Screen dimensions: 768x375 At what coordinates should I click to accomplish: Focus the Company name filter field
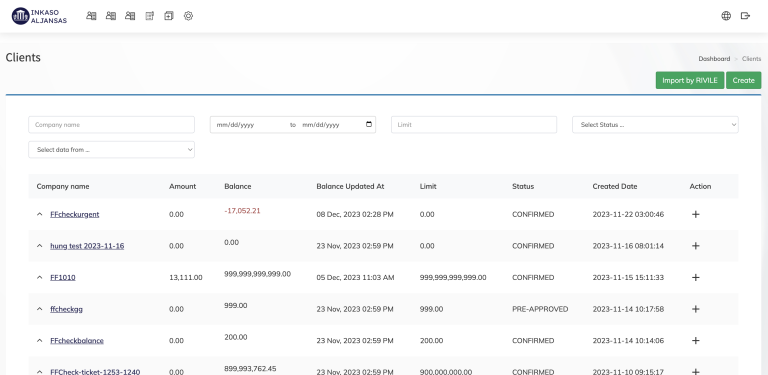[x=111, y=125]
